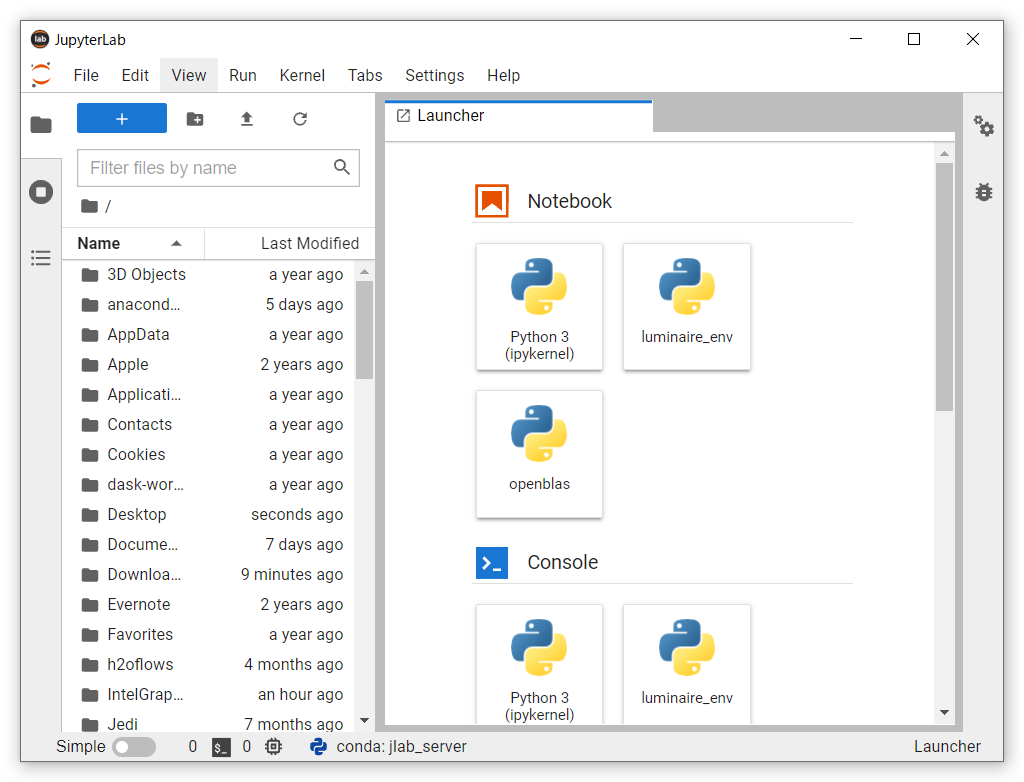Open the debugger panel
This screenshot has height=782, width=1024.
tap(984, 191)
